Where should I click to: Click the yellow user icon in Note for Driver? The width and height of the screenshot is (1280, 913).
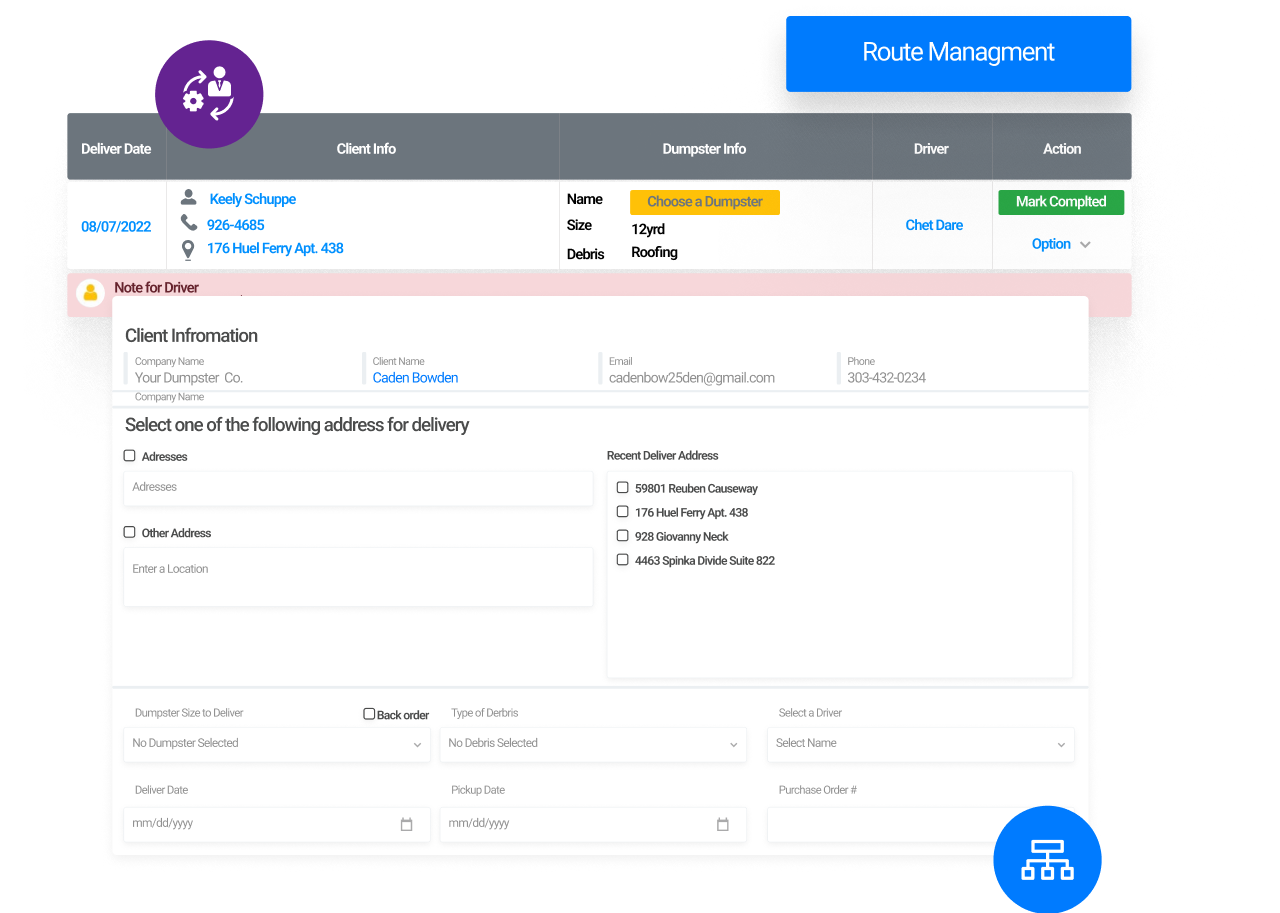click(91, 293)
